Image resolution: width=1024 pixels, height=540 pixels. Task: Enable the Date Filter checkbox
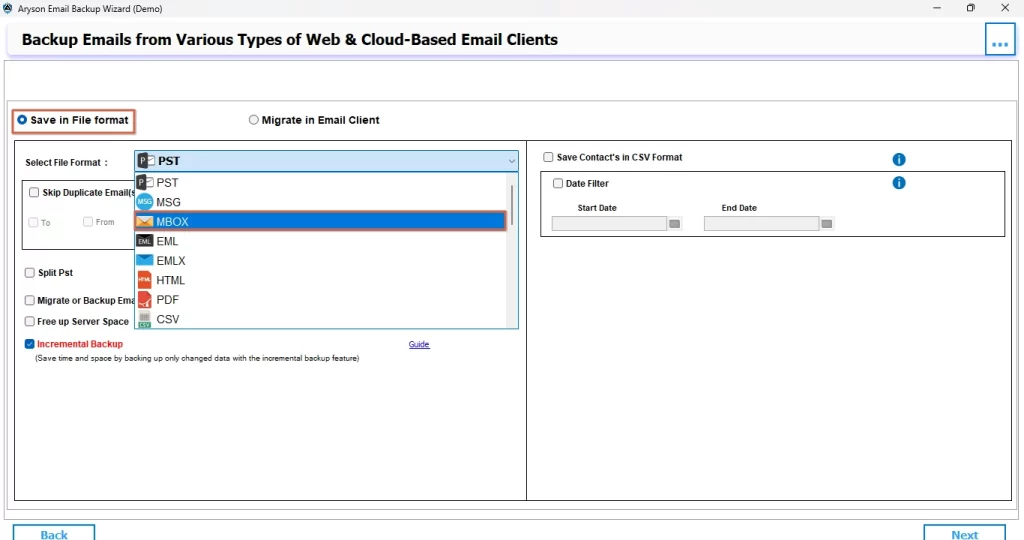pyautogui.click(x=558, y=183)
